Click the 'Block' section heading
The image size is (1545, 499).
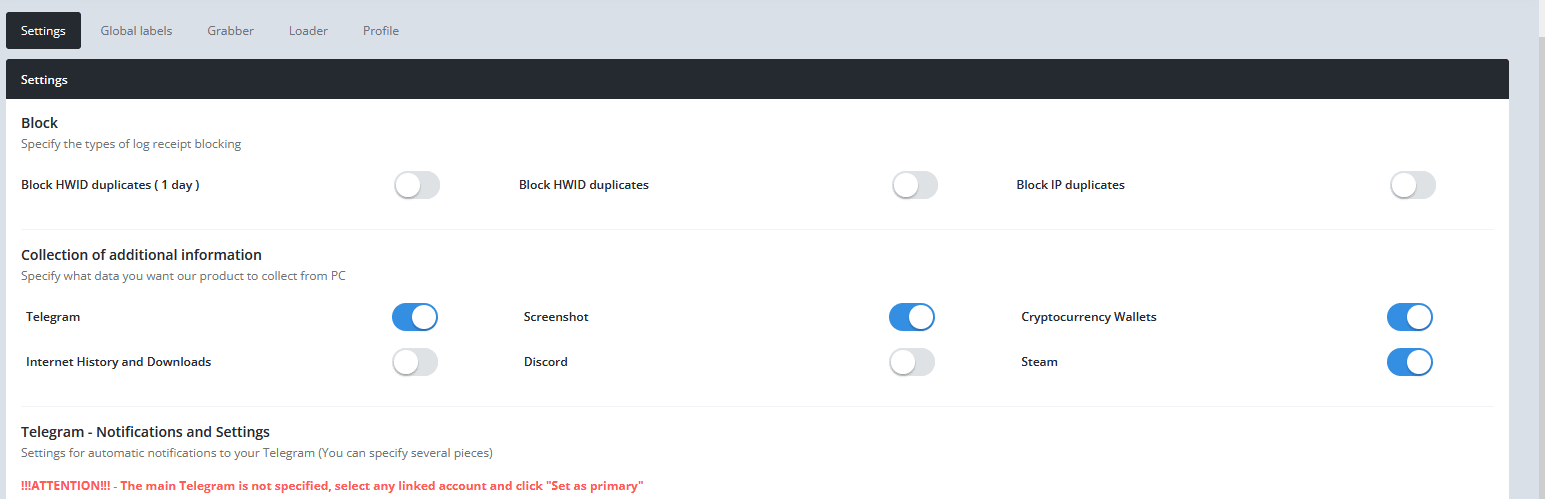click(40, 123)
